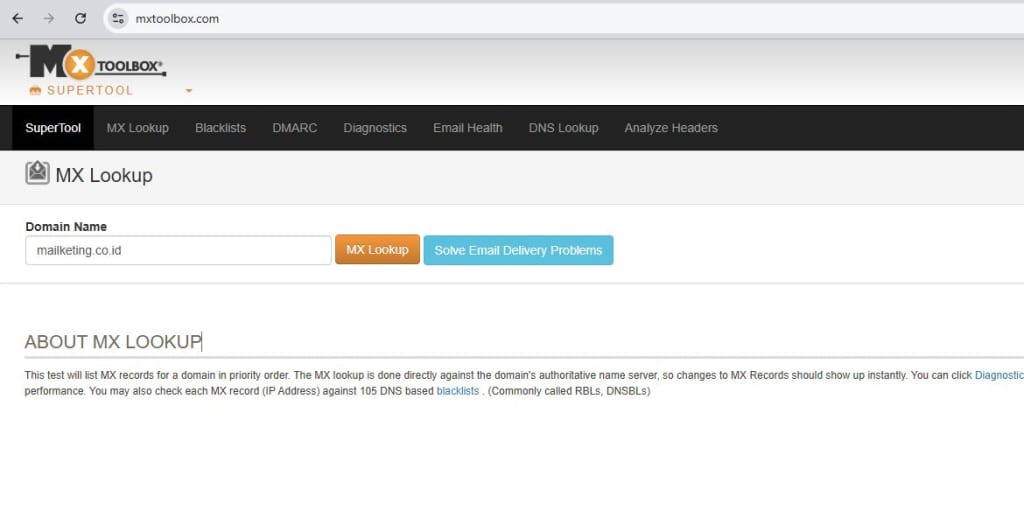Image resolution: width=1024 pixels, height=511 pixels.
Task: Click the browser forward arrow
Action: pos(49,18)
